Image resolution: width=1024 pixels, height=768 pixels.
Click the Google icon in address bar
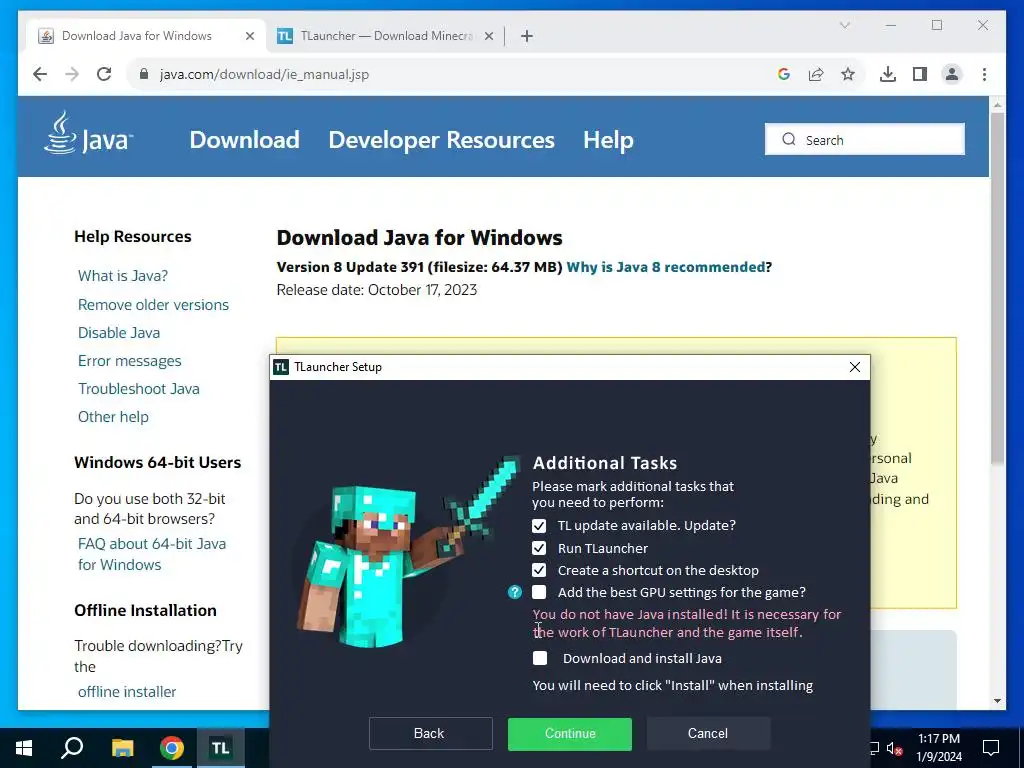[784, 74]
